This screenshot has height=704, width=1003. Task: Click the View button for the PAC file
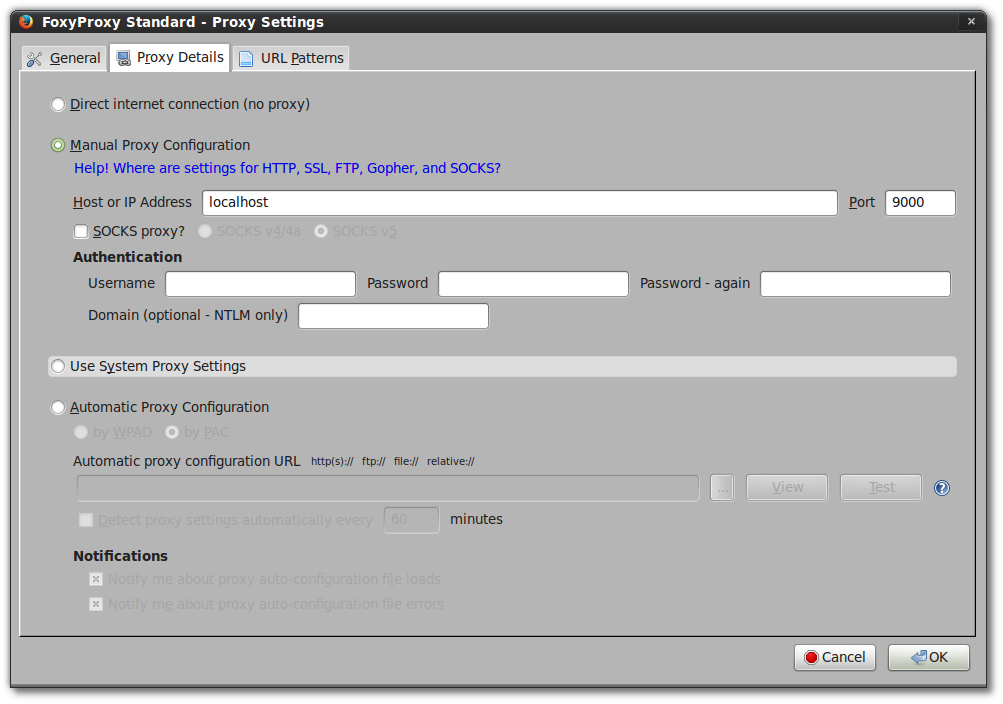tap(786, 487)
